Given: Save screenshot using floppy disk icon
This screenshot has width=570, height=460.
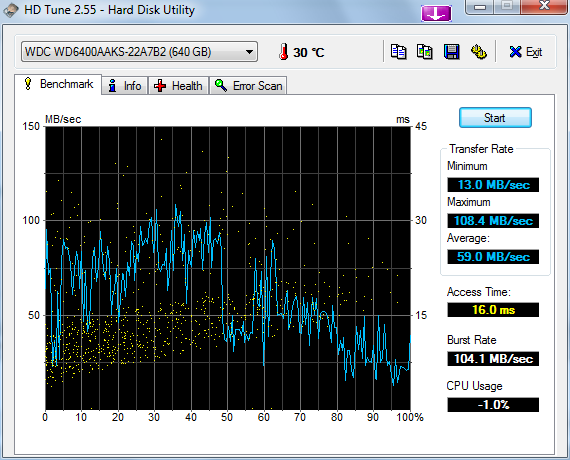Looking at the screenshot, I should (451, 52).
